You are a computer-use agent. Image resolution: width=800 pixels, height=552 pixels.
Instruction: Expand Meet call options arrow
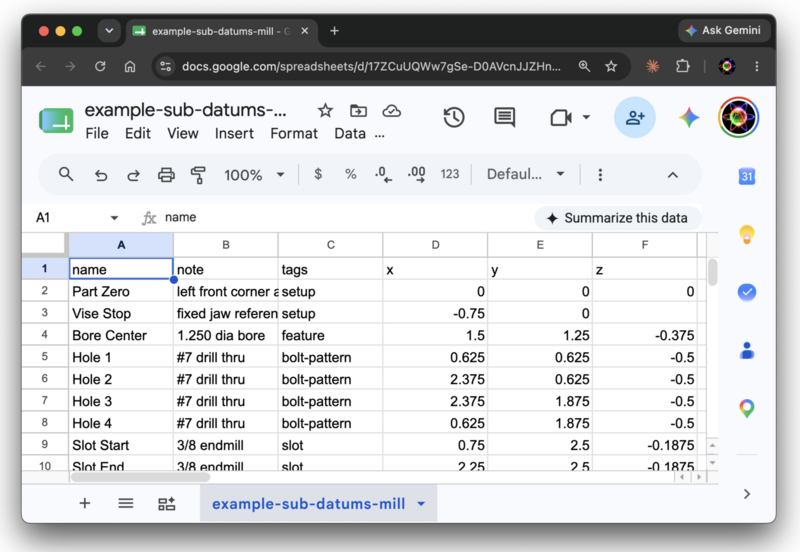tap(586, 117)
